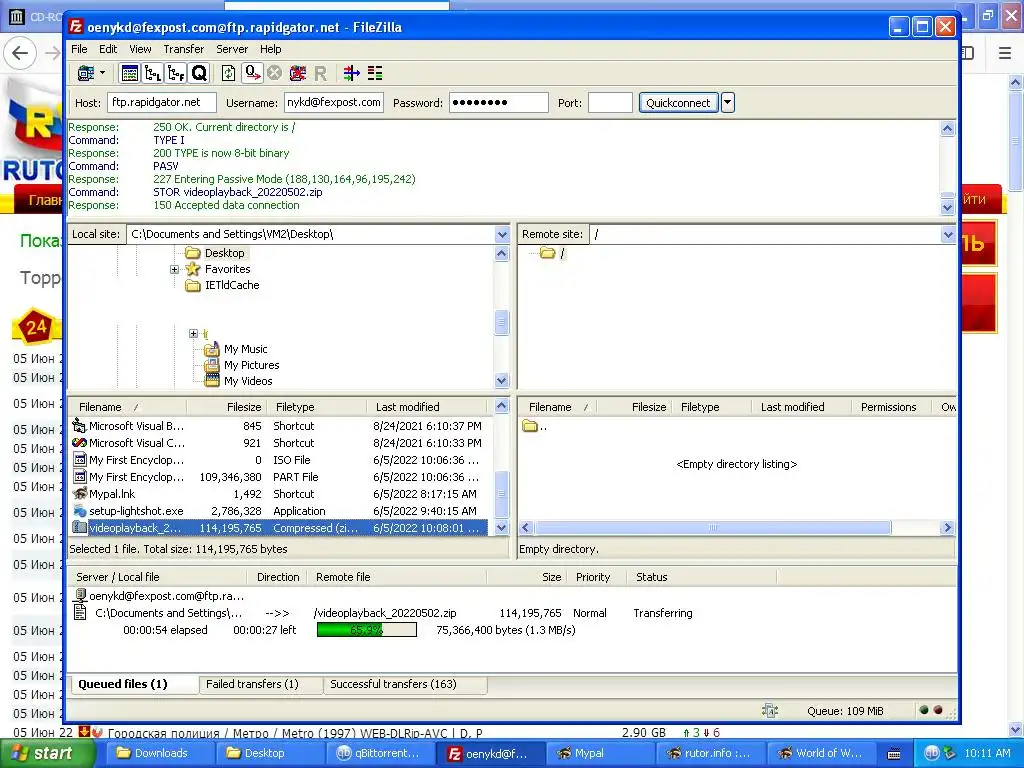Switch to qBittorrent in the taskbar

pos(380,753)
